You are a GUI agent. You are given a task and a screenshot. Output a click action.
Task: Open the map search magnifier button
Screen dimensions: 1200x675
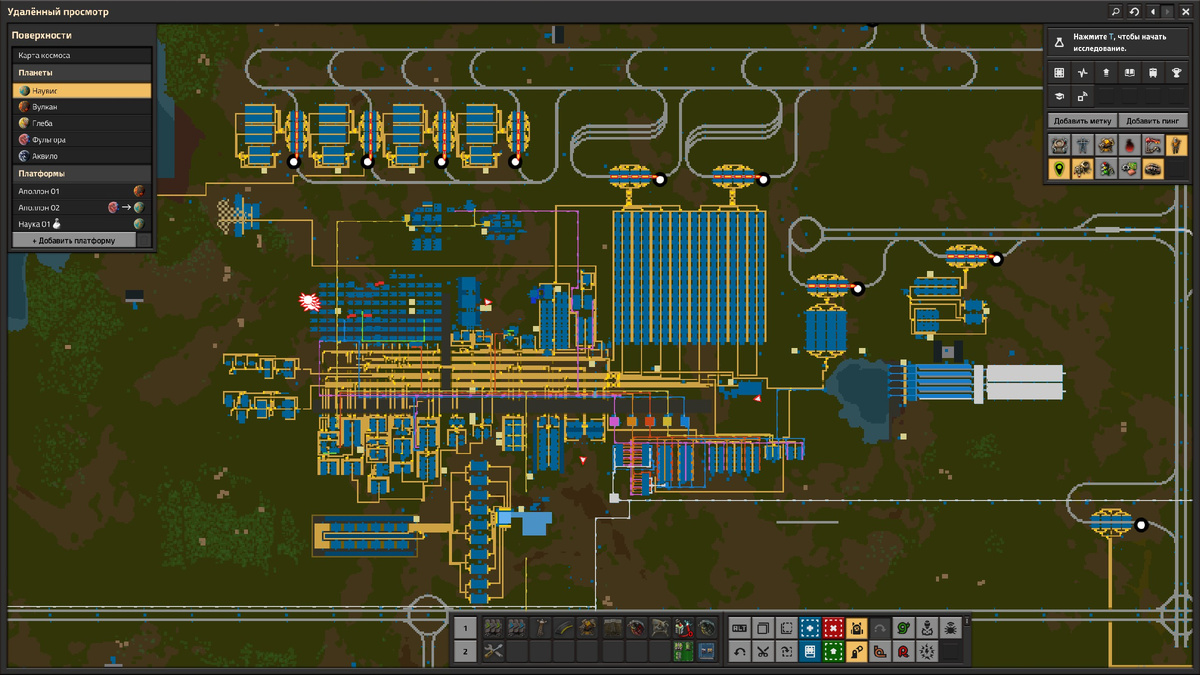(x=1115, y=11)
